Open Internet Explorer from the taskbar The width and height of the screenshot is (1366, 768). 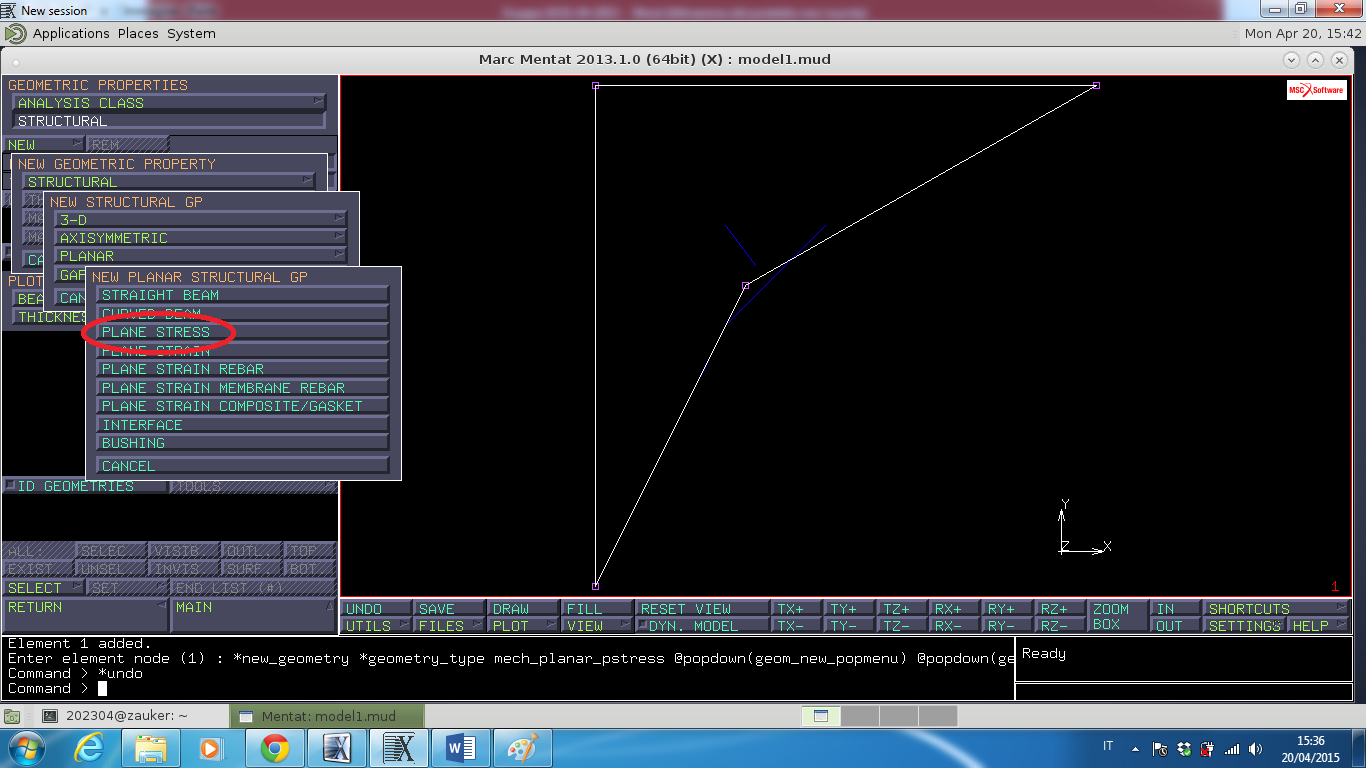pyautogui.click(x=89, y=748)
